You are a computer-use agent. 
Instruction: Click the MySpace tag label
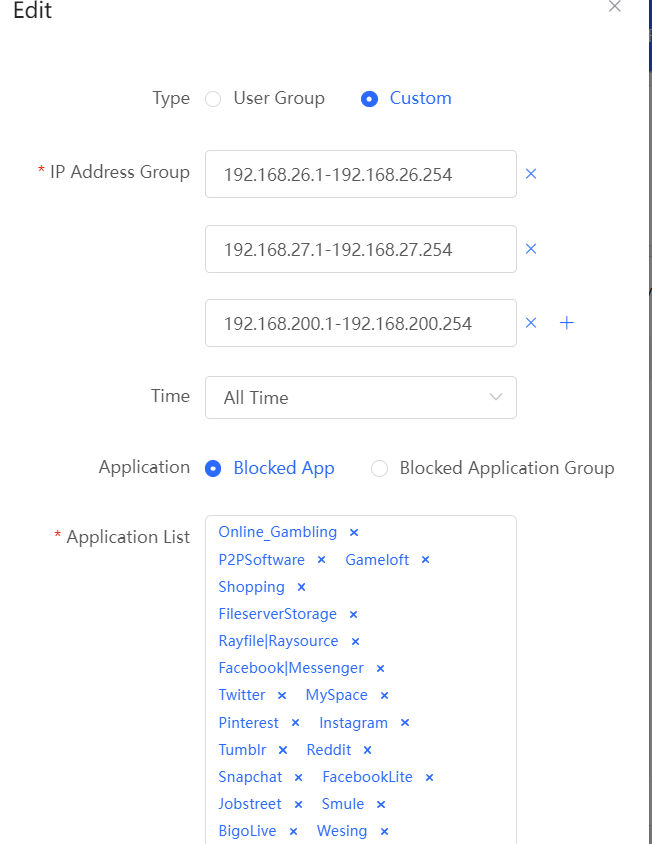point(336,695)
